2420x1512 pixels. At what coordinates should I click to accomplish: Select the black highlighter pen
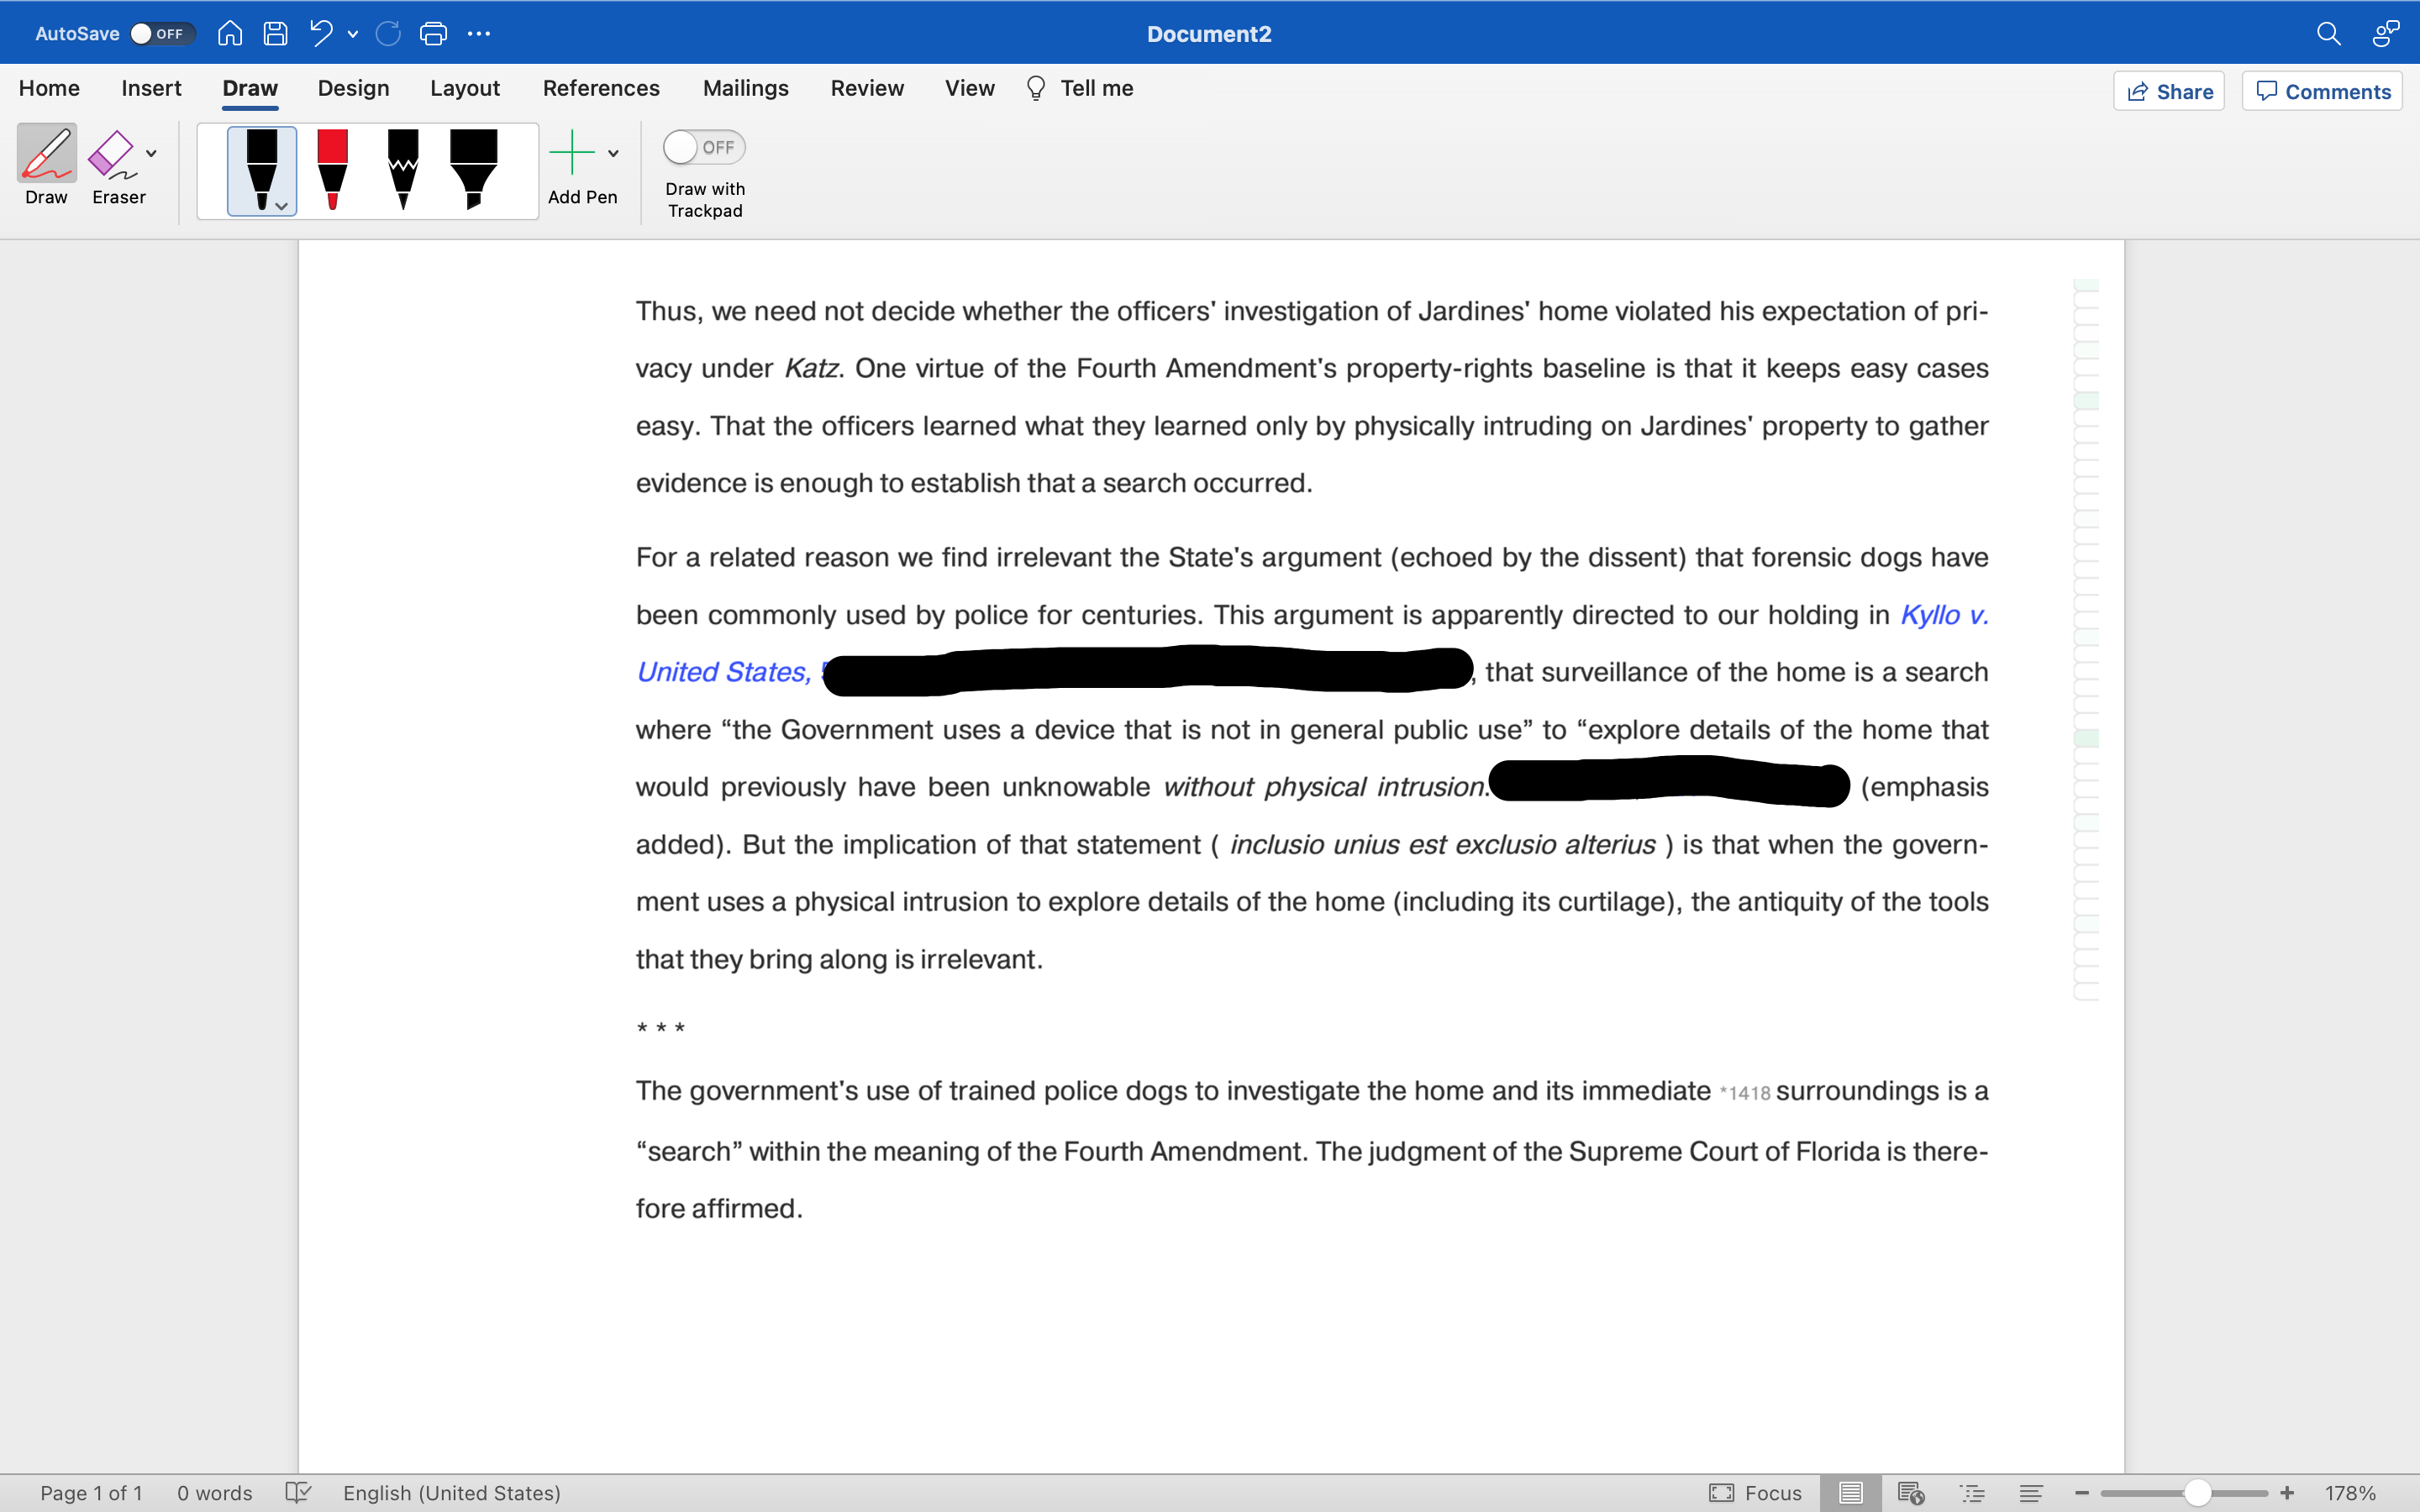[x=473, y=169]
